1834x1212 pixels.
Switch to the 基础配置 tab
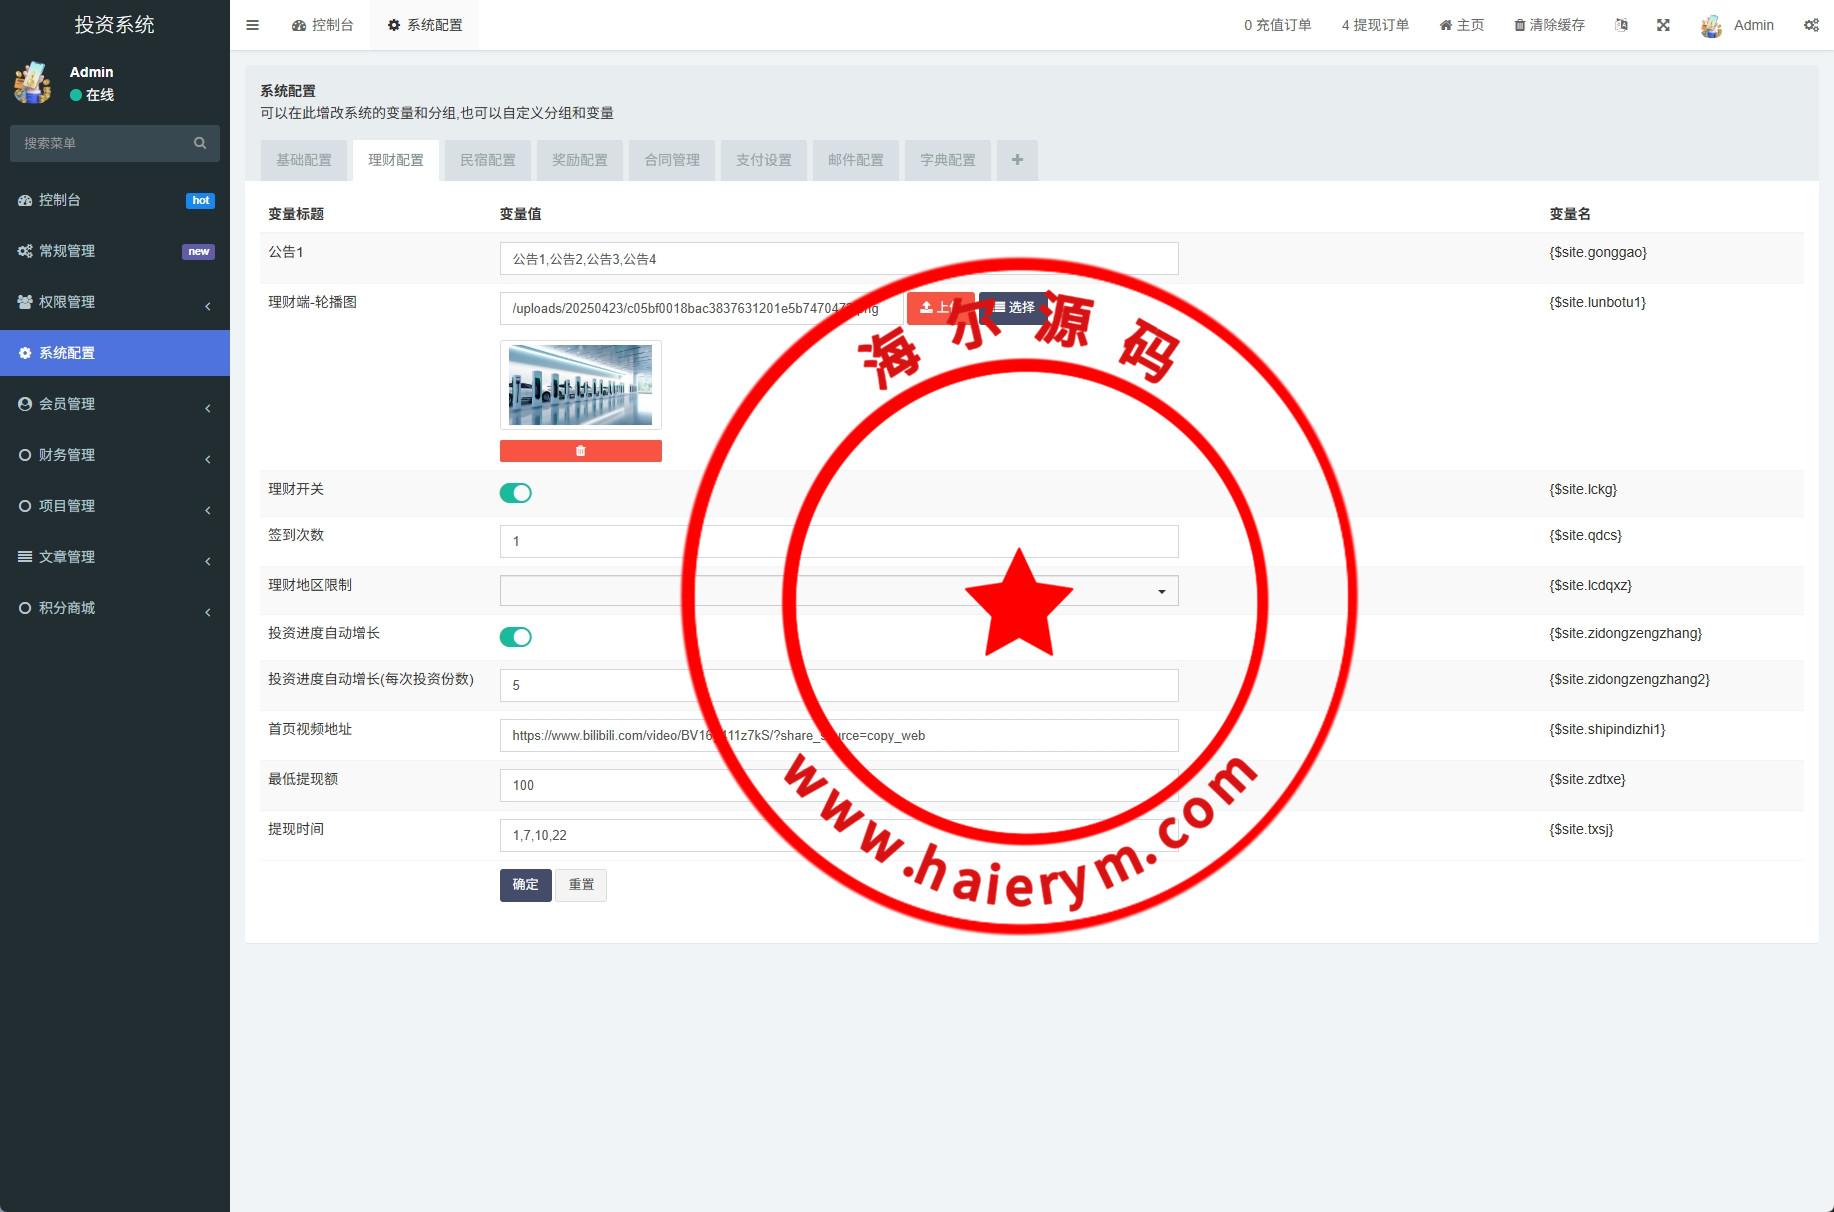(304, 160)
